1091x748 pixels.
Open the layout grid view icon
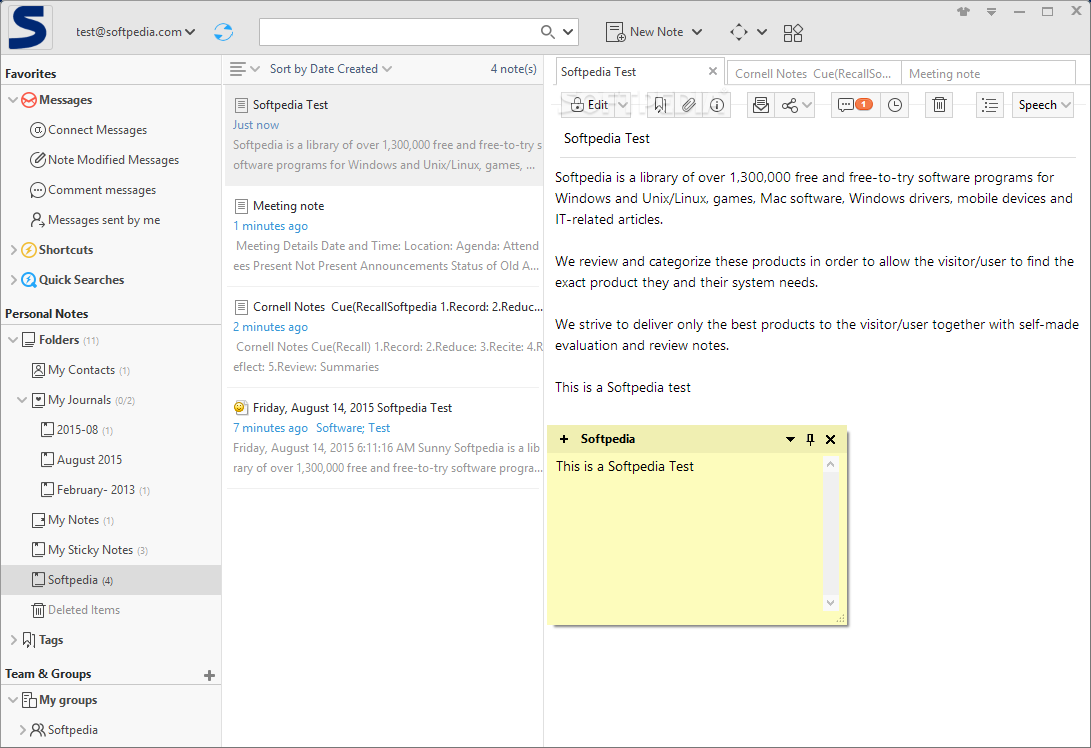coord(793,33)
